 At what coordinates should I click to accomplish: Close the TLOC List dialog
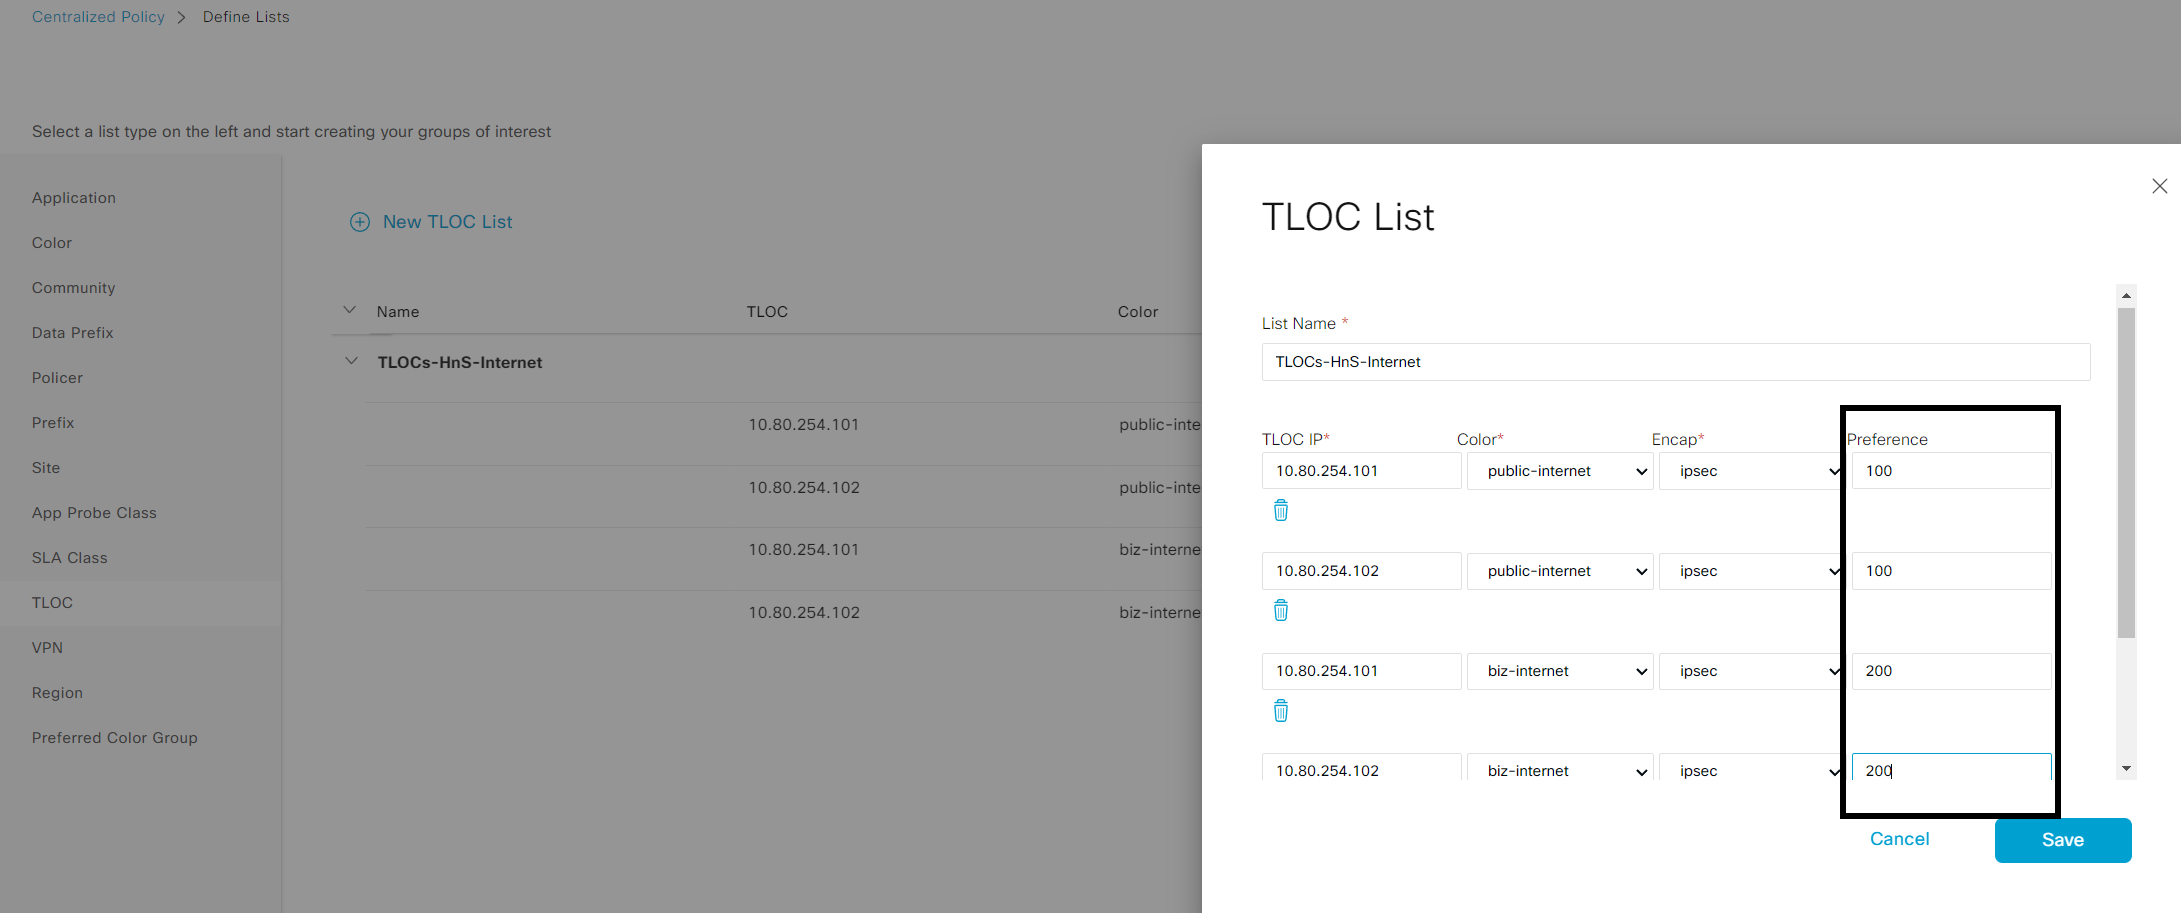coord(2159,186)
